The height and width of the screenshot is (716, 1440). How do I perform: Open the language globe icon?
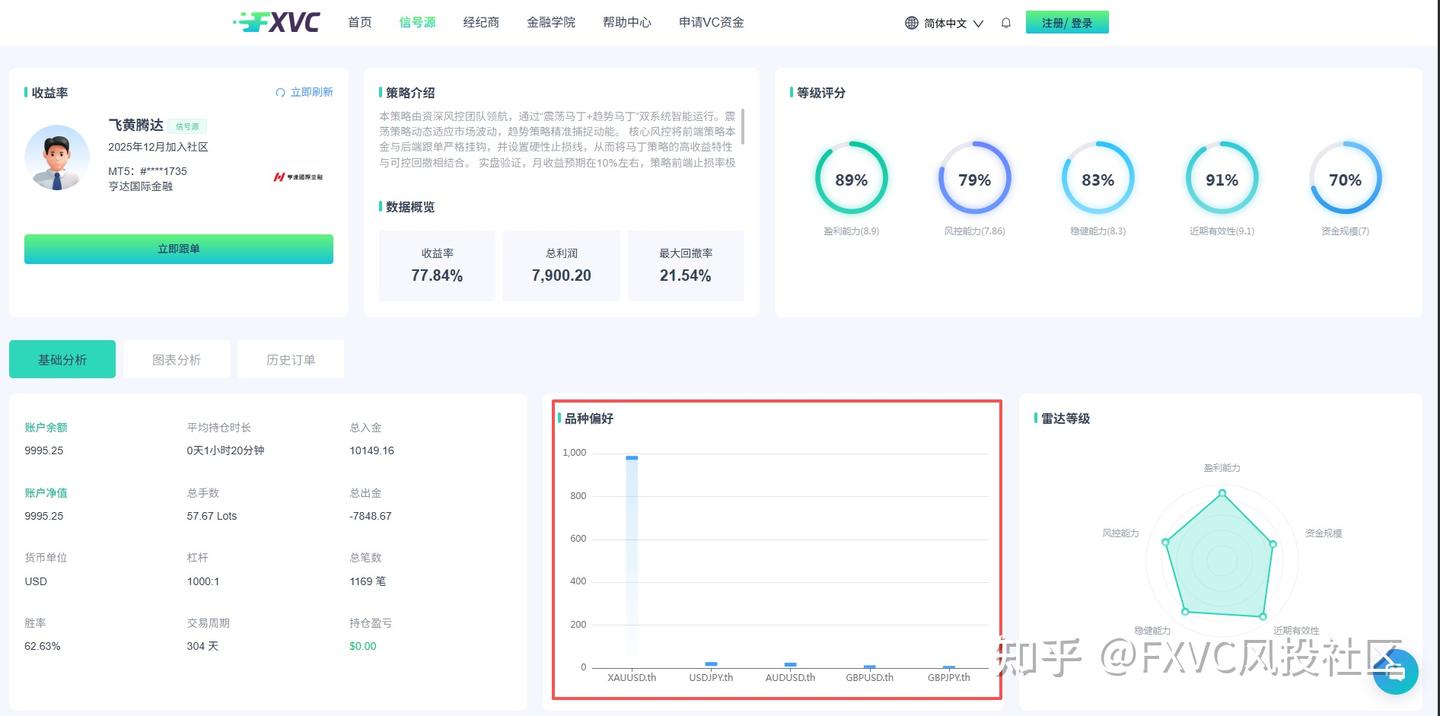909,21
